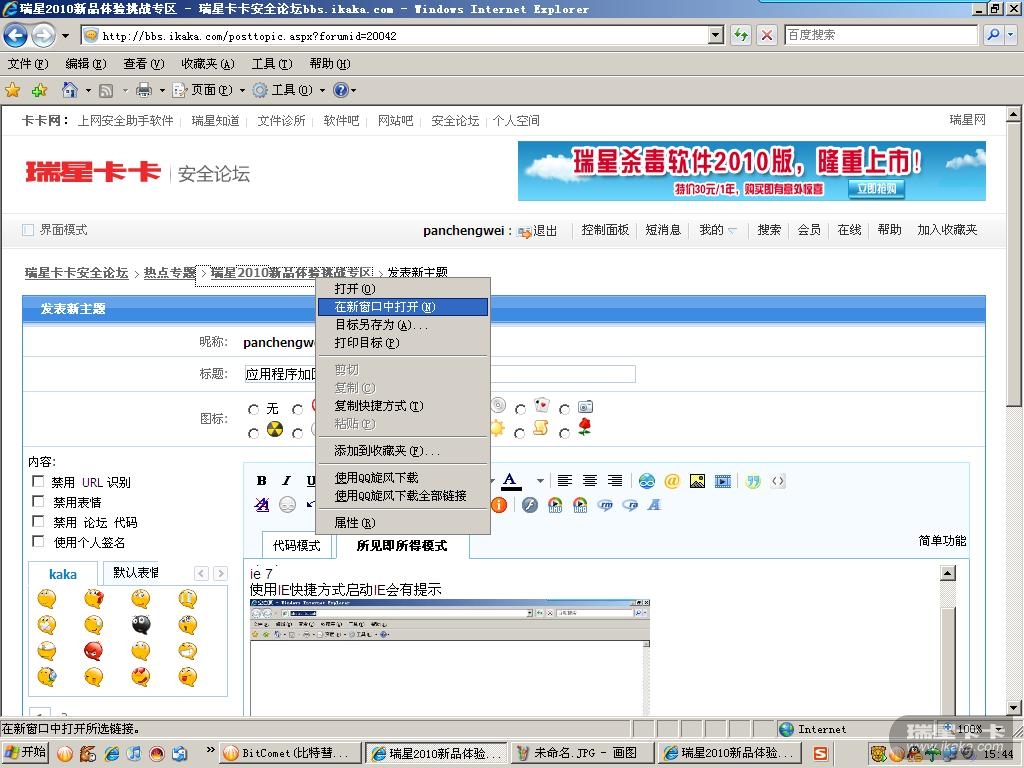Screen dimensions: 1024x768
Task: Insert image icon in editor
Action: click(x=697, y=481)
